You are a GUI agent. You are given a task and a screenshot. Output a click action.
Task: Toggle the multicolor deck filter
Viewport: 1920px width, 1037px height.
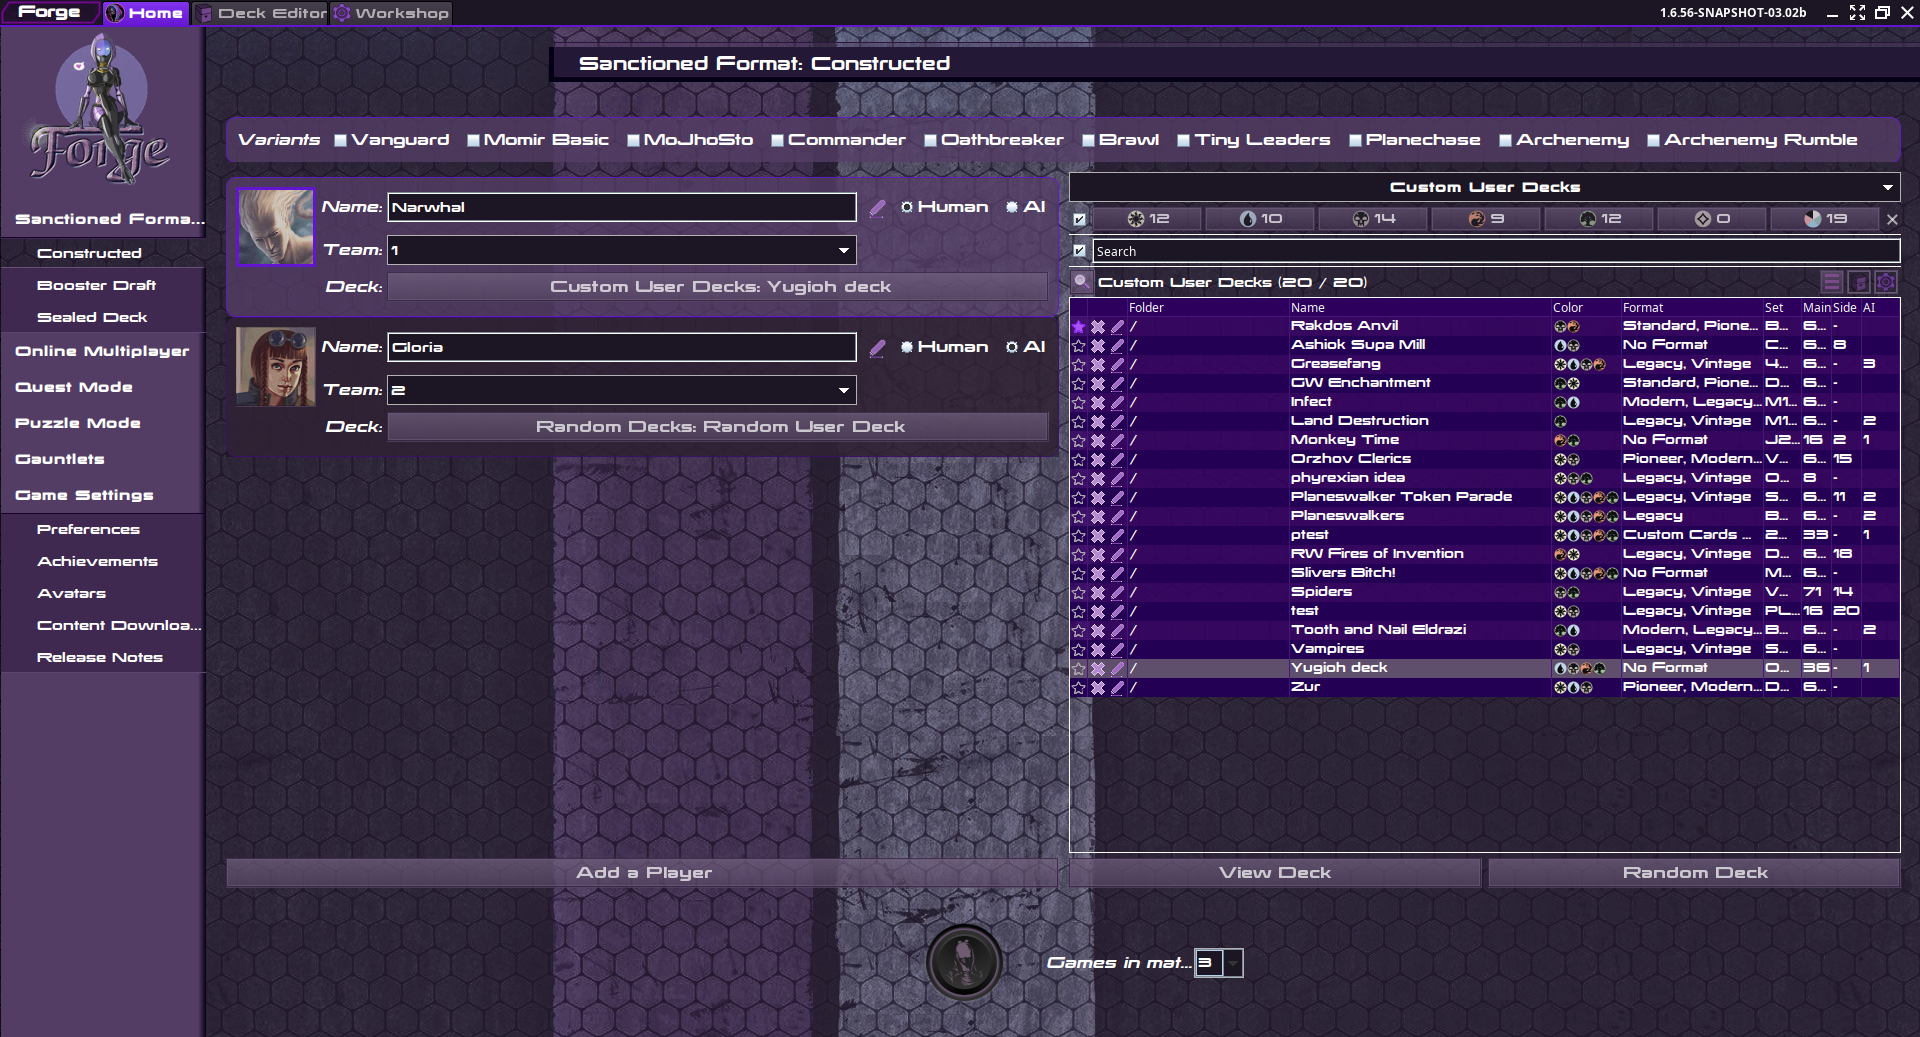(1825, 219)
